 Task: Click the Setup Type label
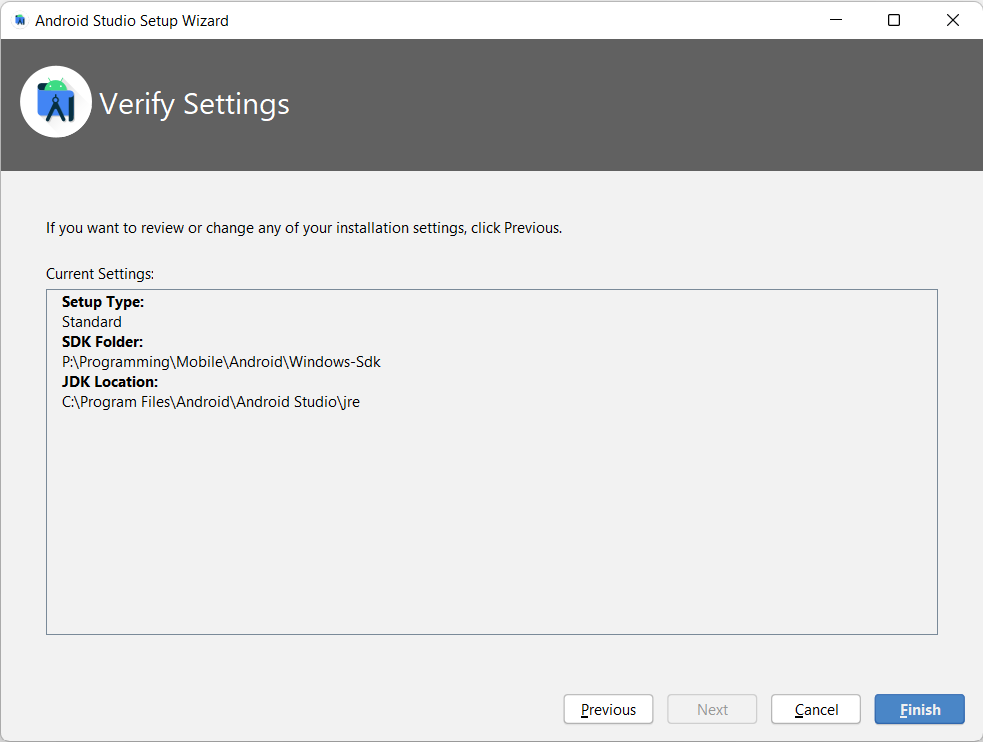(x=101, y=301)
